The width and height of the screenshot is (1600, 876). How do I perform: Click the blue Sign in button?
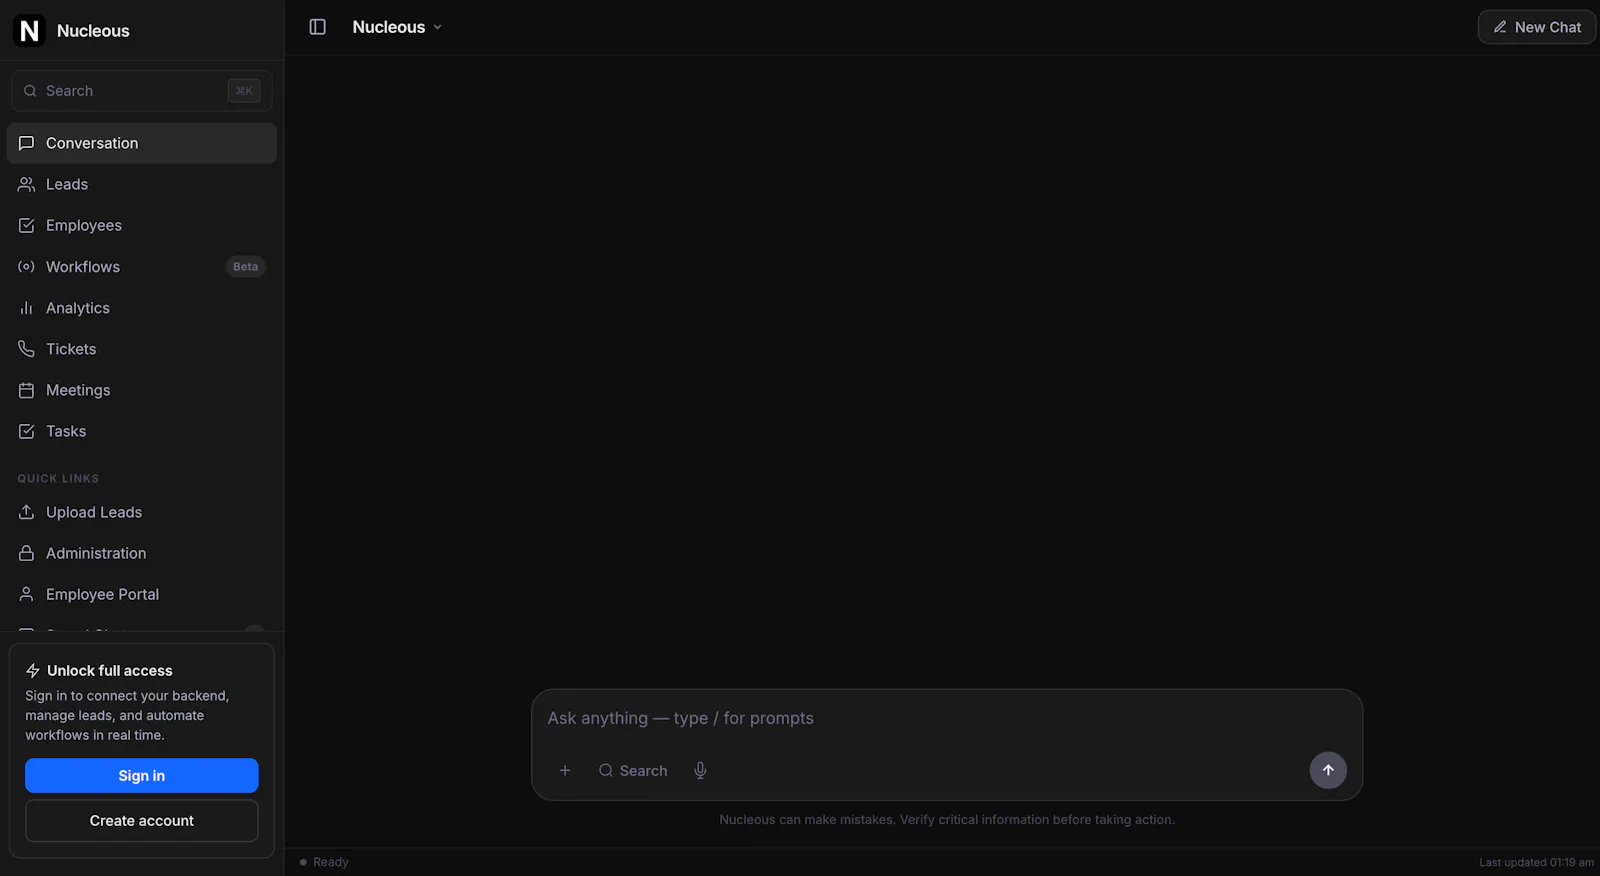point(142,776)
